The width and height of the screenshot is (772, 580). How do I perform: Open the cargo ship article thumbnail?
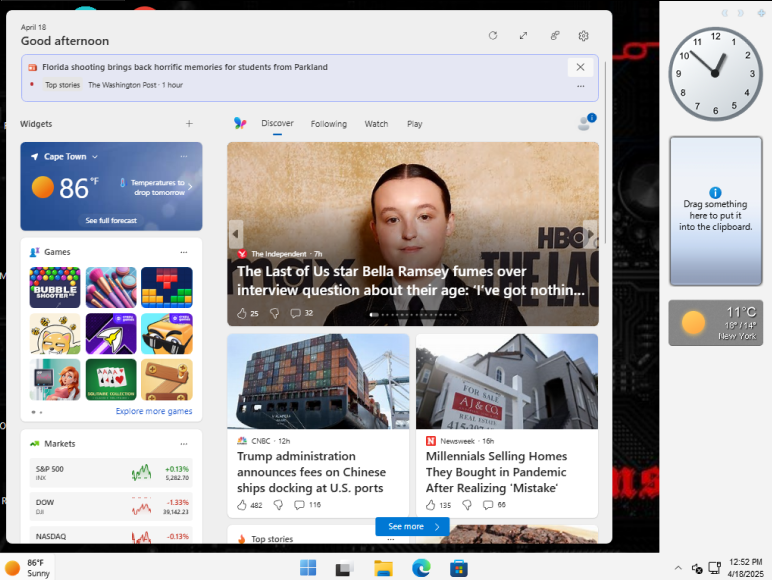coord(318,381)
